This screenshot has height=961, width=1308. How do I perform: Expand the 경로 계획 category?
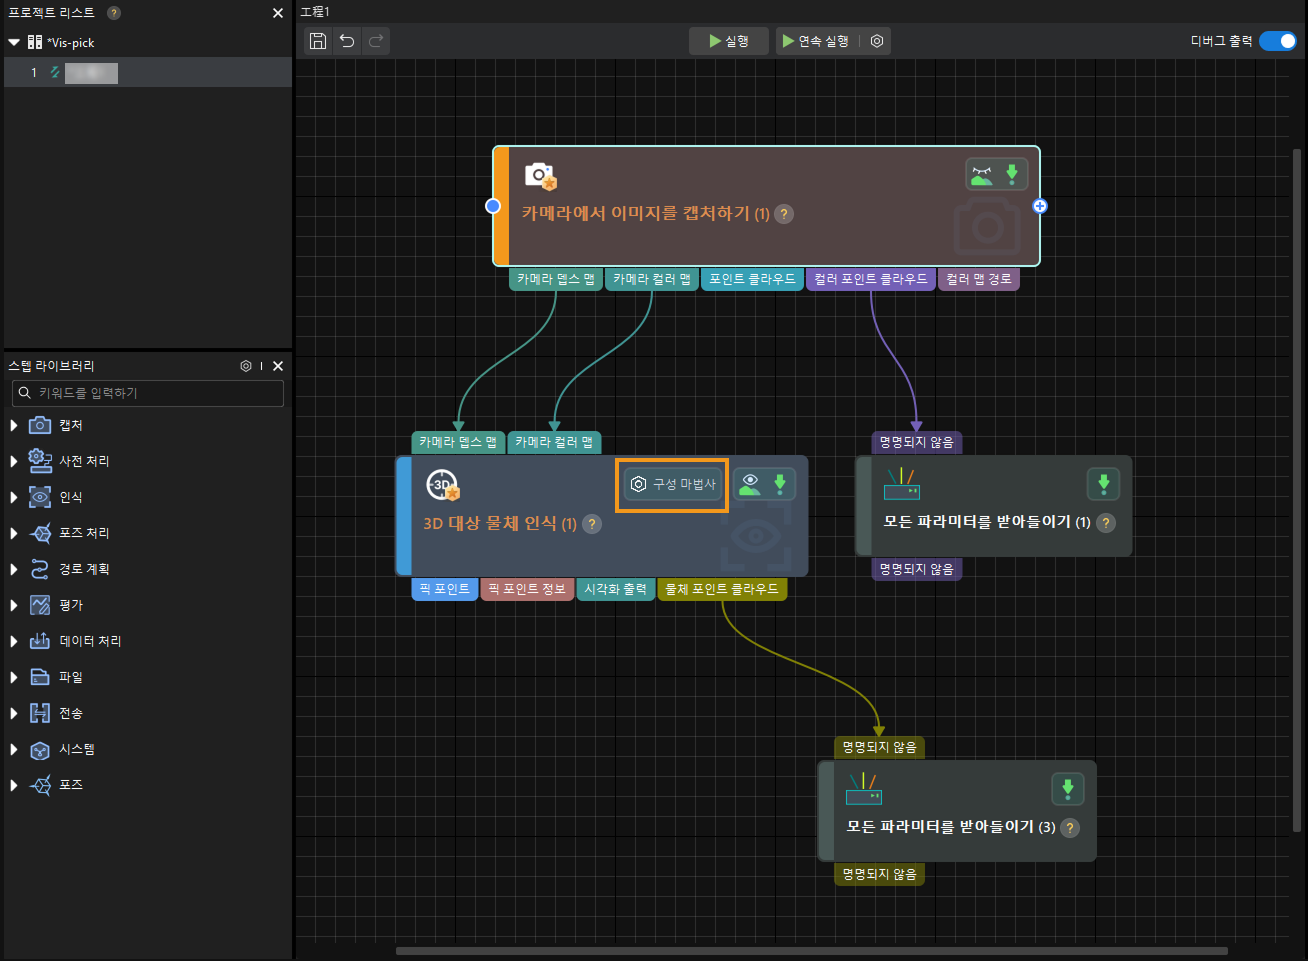click(14, 569)
